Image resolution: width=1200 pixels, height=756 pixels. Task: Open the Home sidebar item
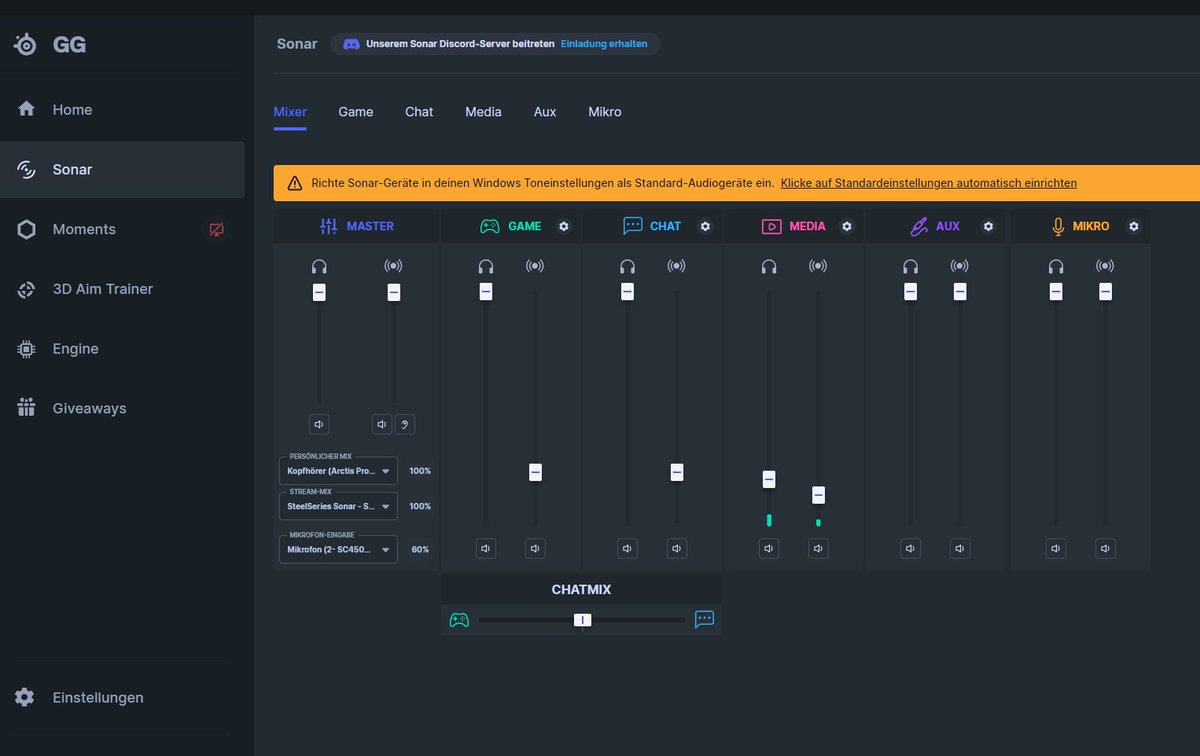(x=122, y=109)
